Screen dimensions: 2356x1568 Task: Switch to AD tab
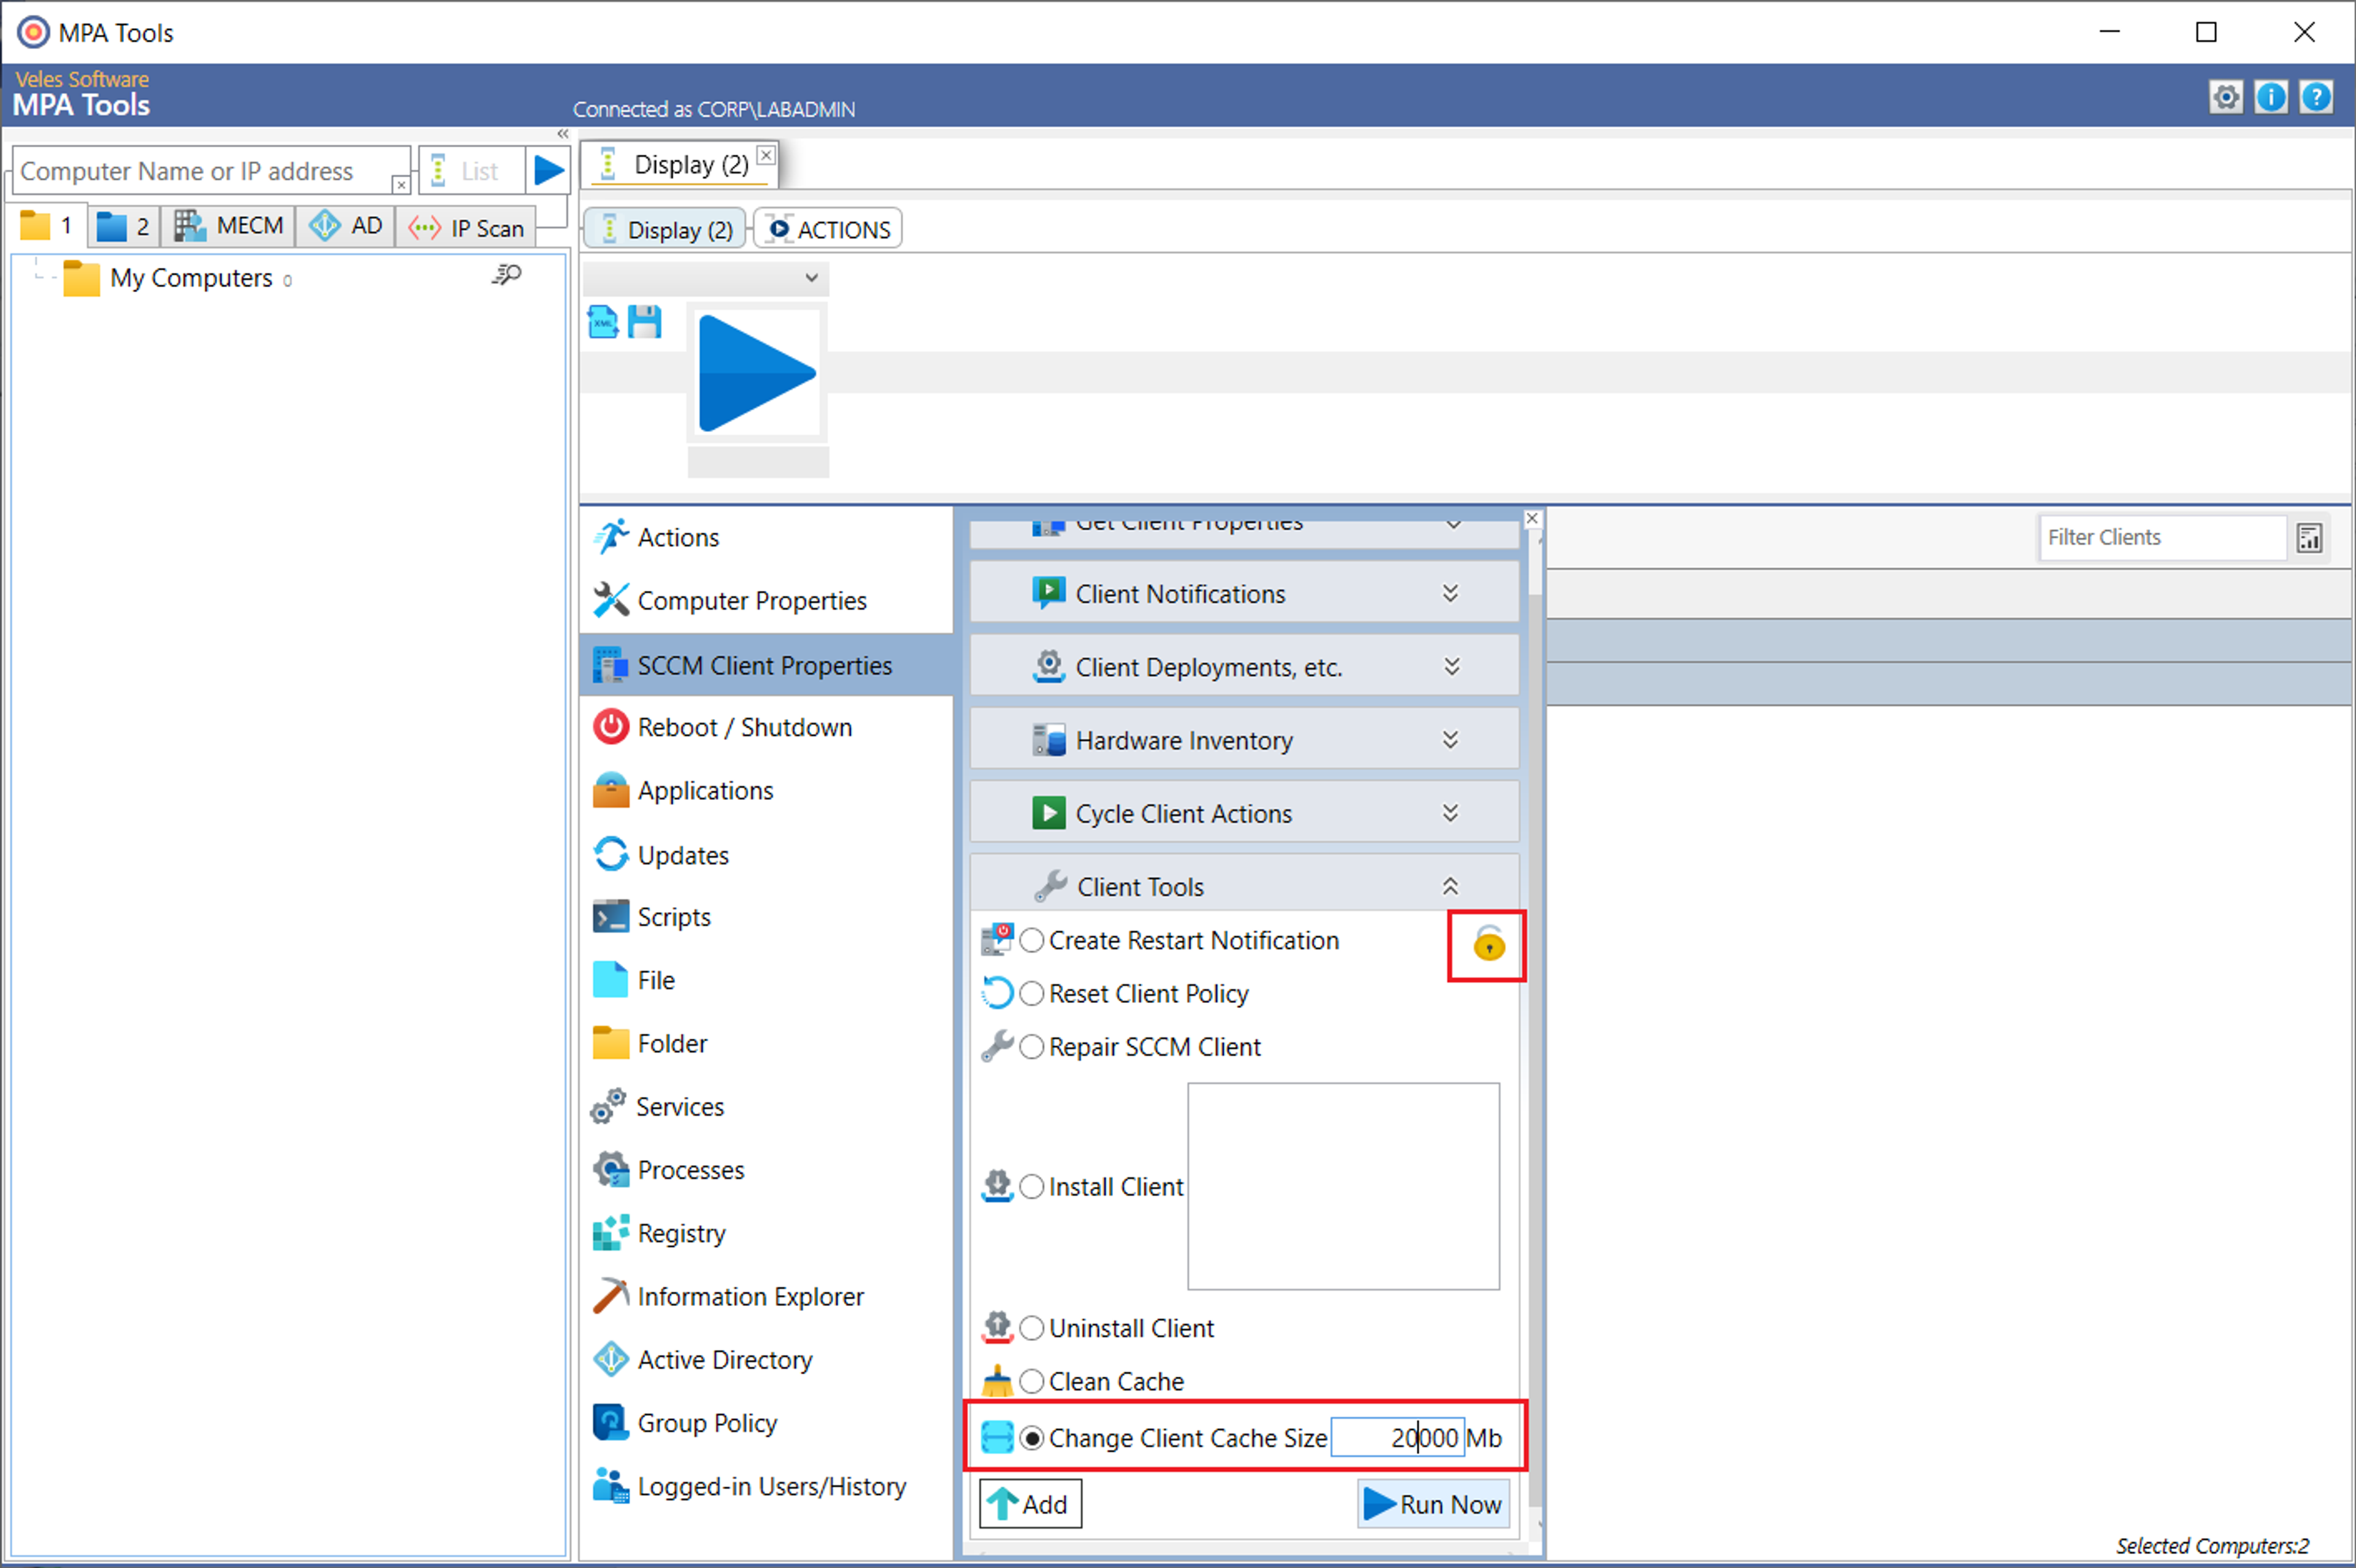click(x=346, y=226)
